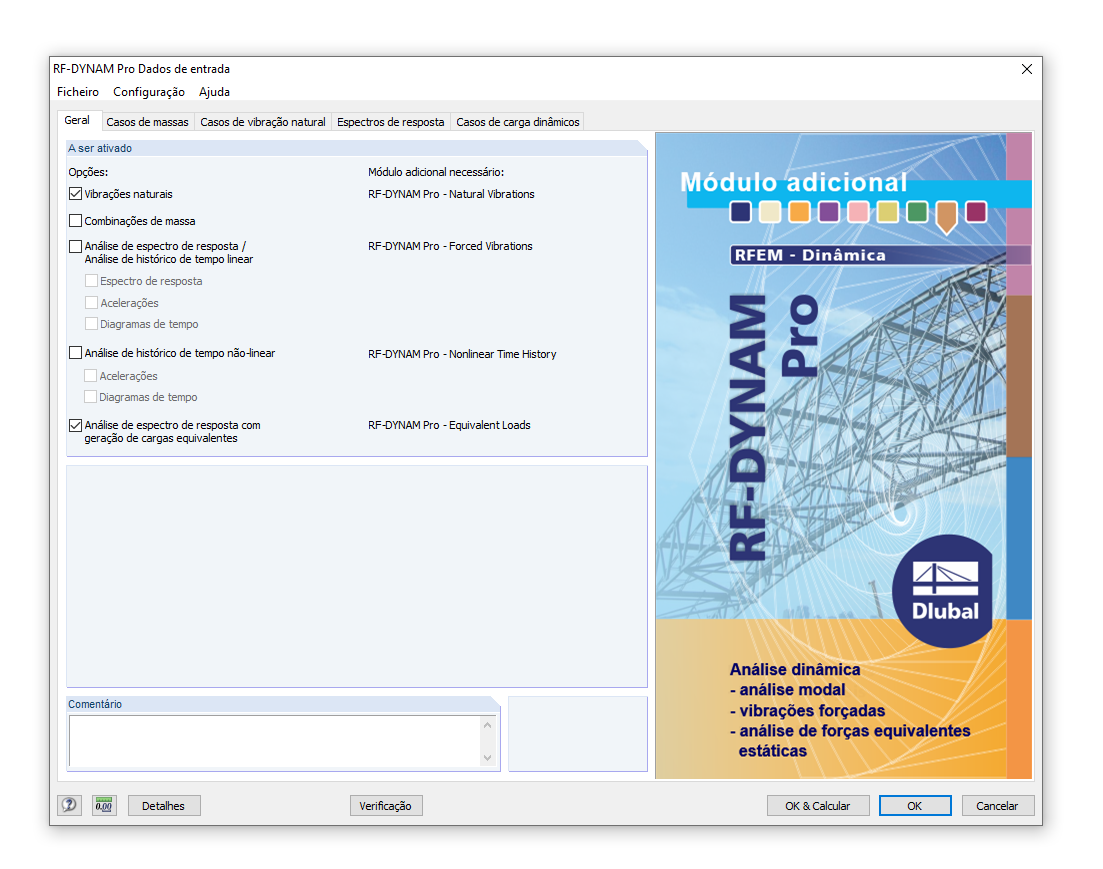The height and width of the screenshot is (869, 1103).
Task: Click the 'RFEM - Dinâmica' label on banner
Action: [x=810, y=255]
